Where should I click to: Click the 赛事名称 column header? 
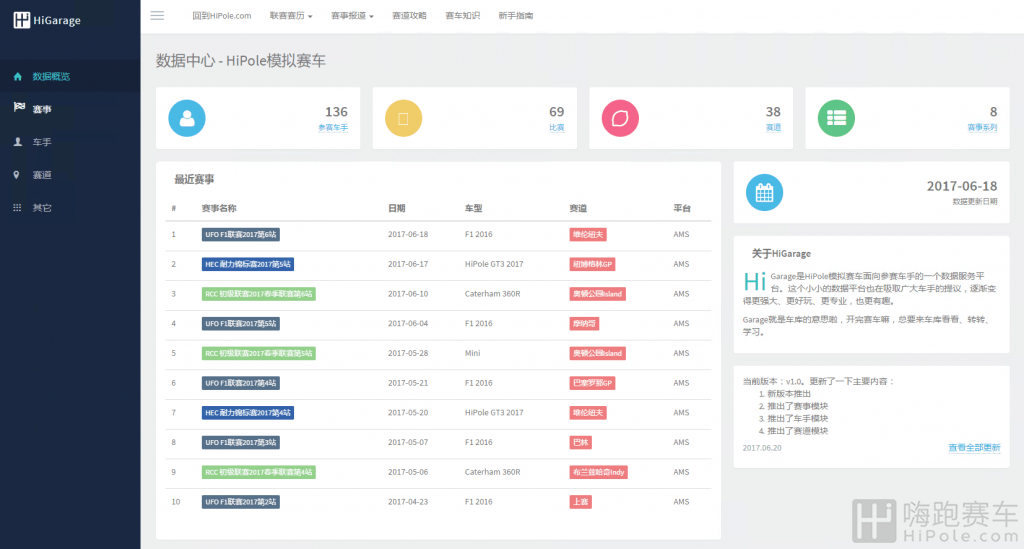[219, 208]
